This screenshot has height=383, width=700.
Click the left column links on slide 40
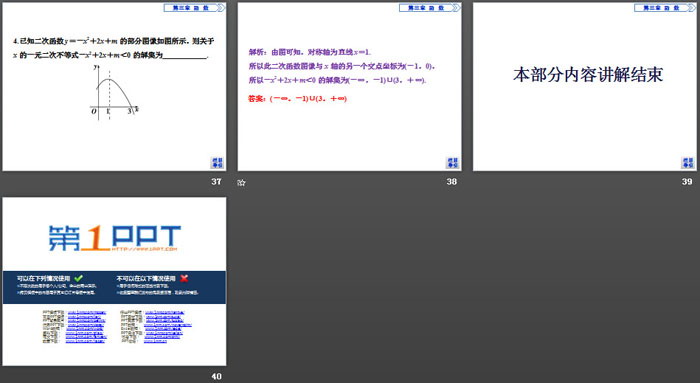(86, 327)
